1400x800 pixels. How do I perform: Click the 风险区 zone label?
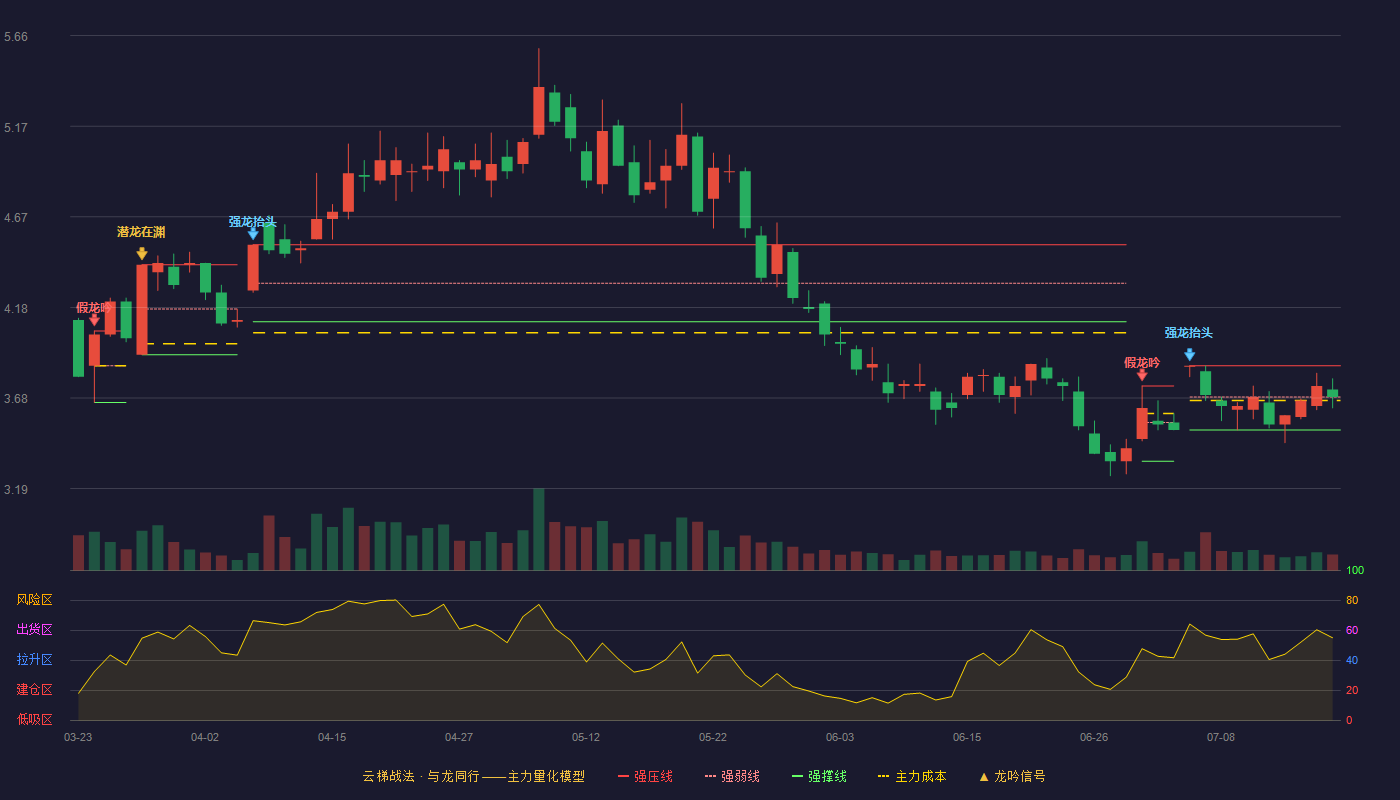click(x=34, y=600)
